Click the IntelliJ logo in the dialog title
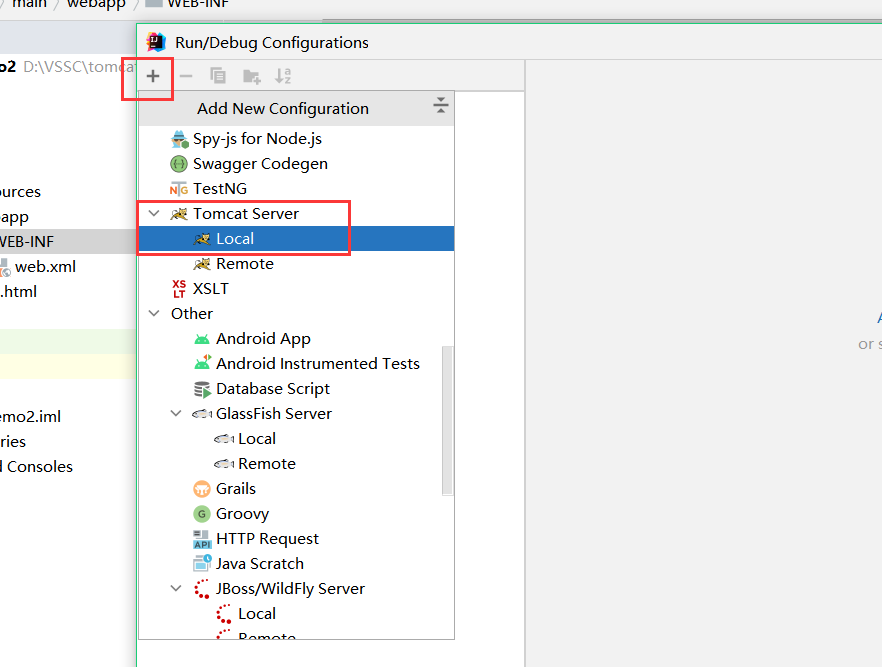The width and height of the screenshot is (882, 667). pyautogui.click(x=156, y=42)
